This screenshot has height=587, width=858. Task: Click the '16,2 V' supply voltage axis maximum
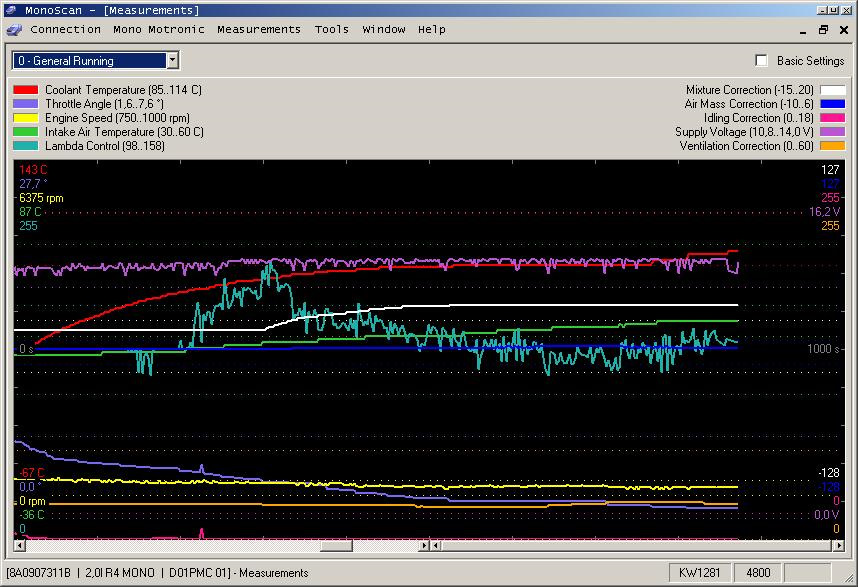825,212
